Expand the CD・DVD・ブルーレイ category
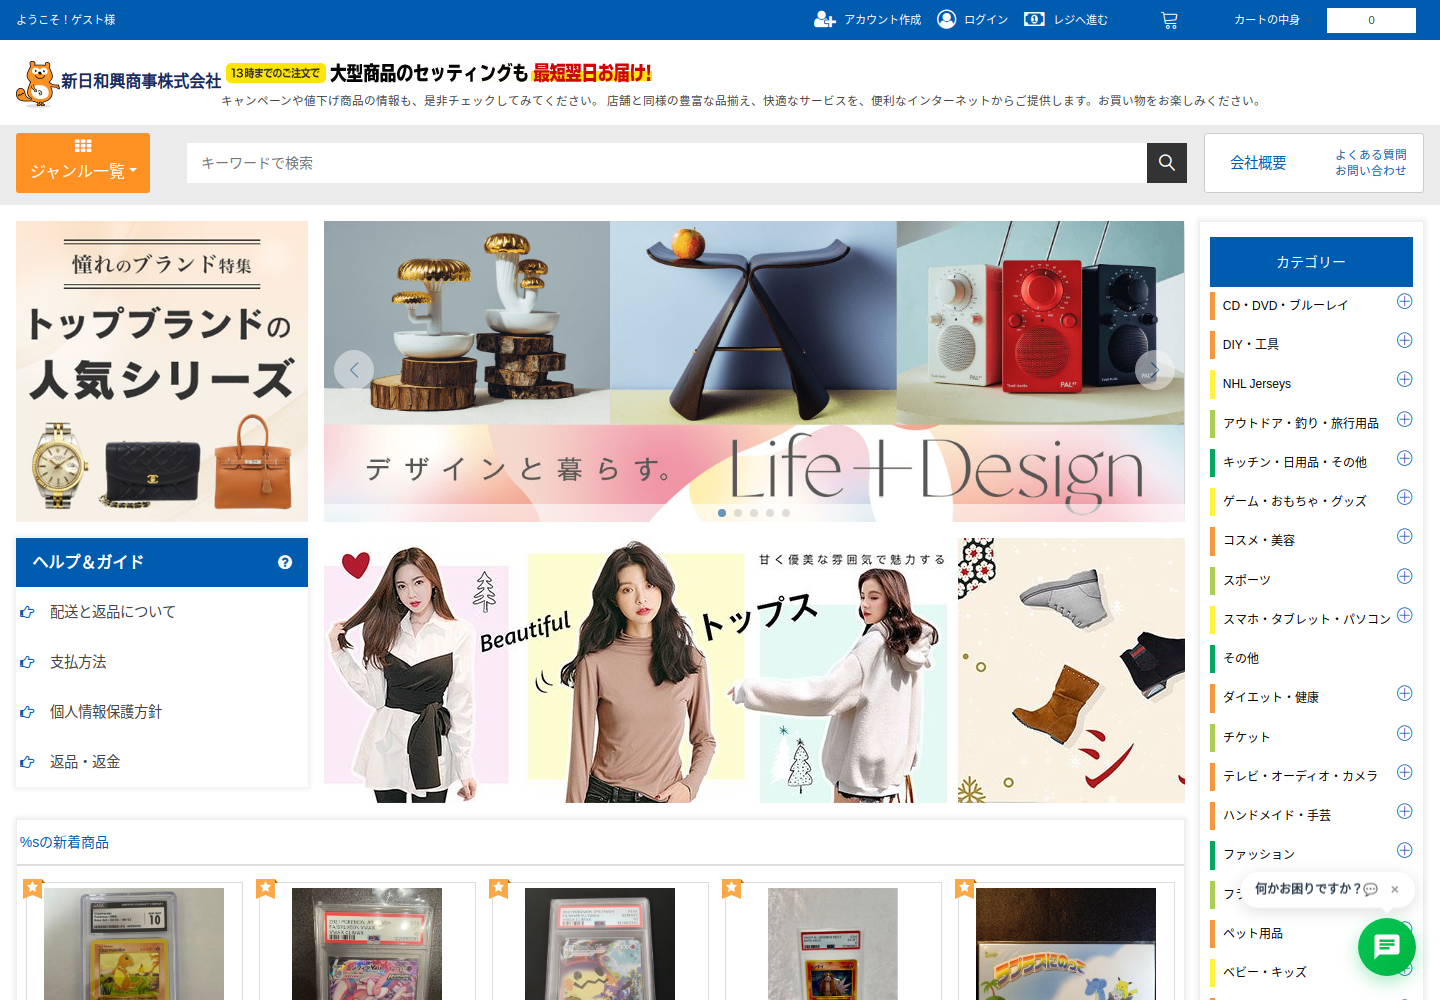The height and width of the screenshot is (1000, 1440). pyautogui.click(x=1404, y=301)
